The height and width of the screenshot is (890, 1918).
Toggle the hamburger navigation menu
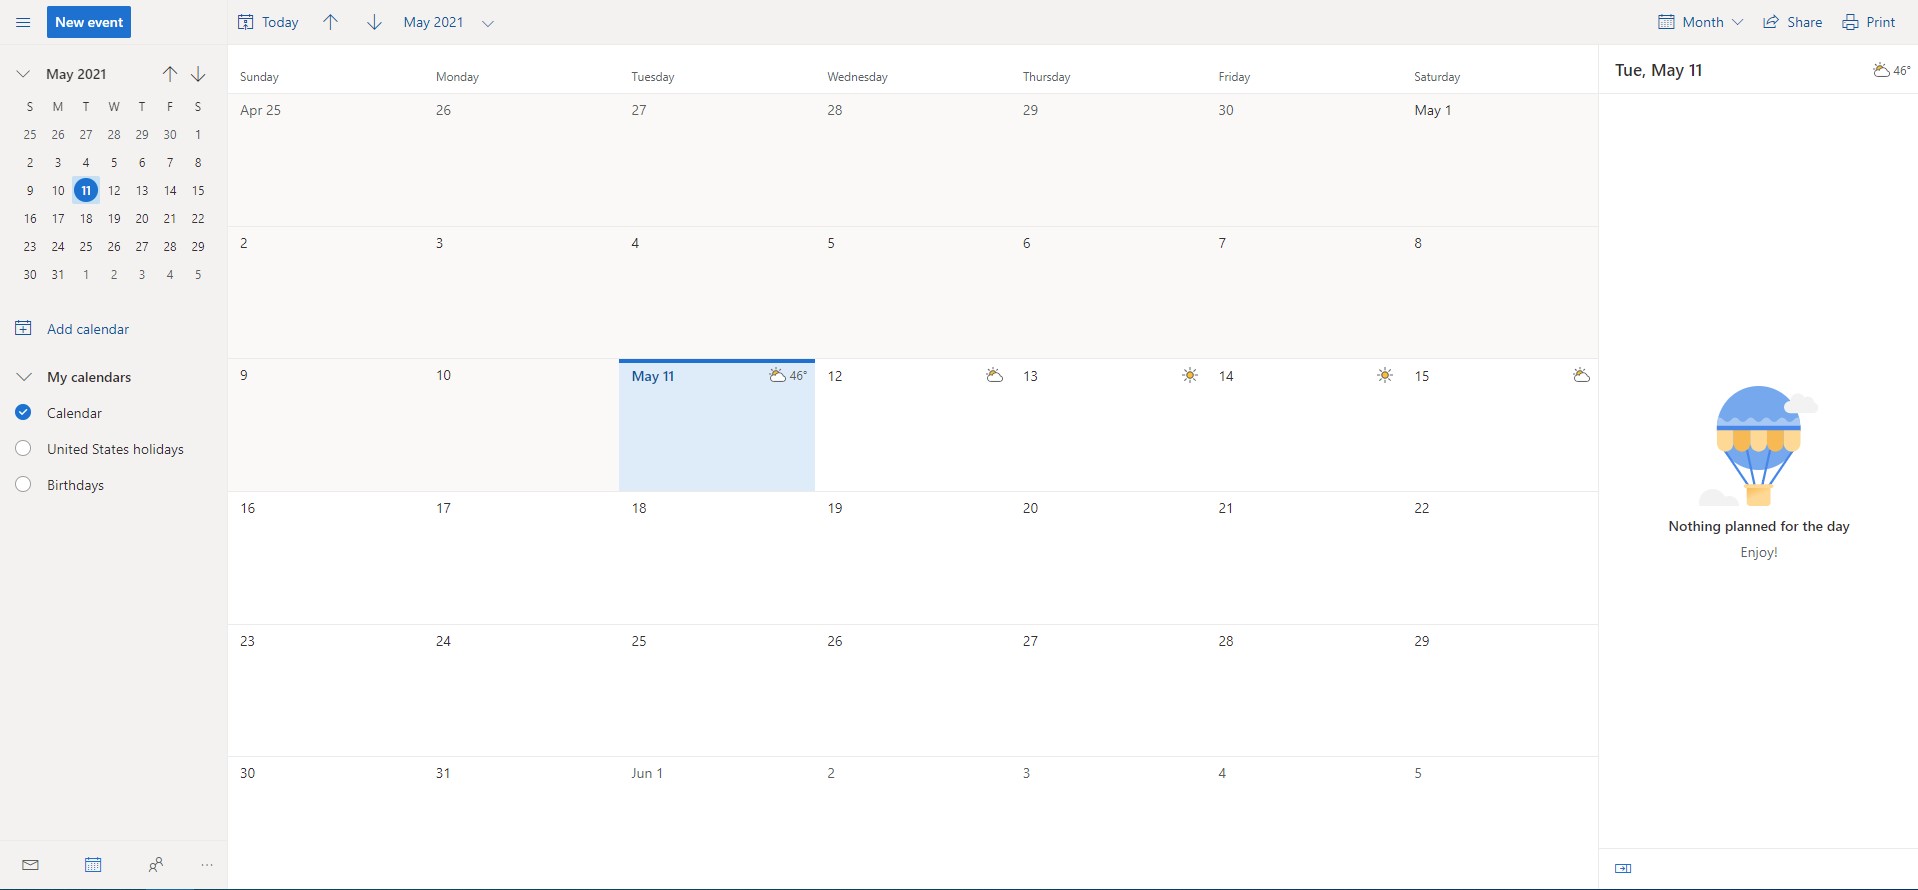point(23,22)
